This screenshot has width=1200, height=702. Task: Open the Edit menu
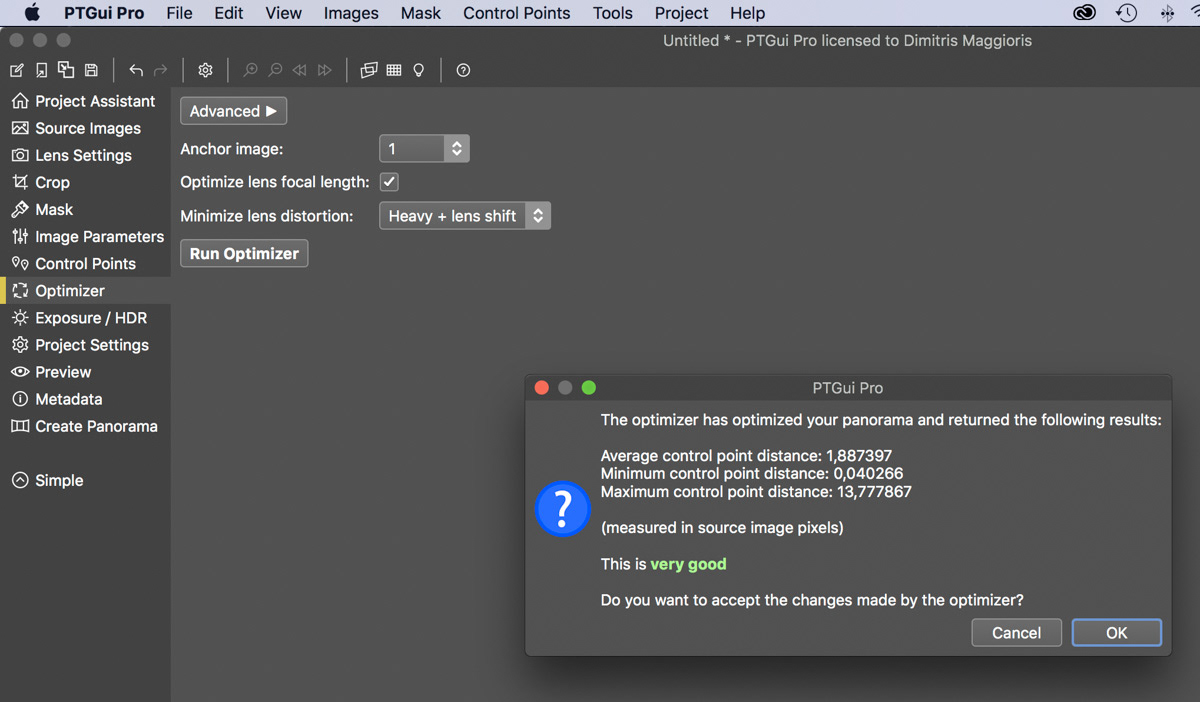229,13
